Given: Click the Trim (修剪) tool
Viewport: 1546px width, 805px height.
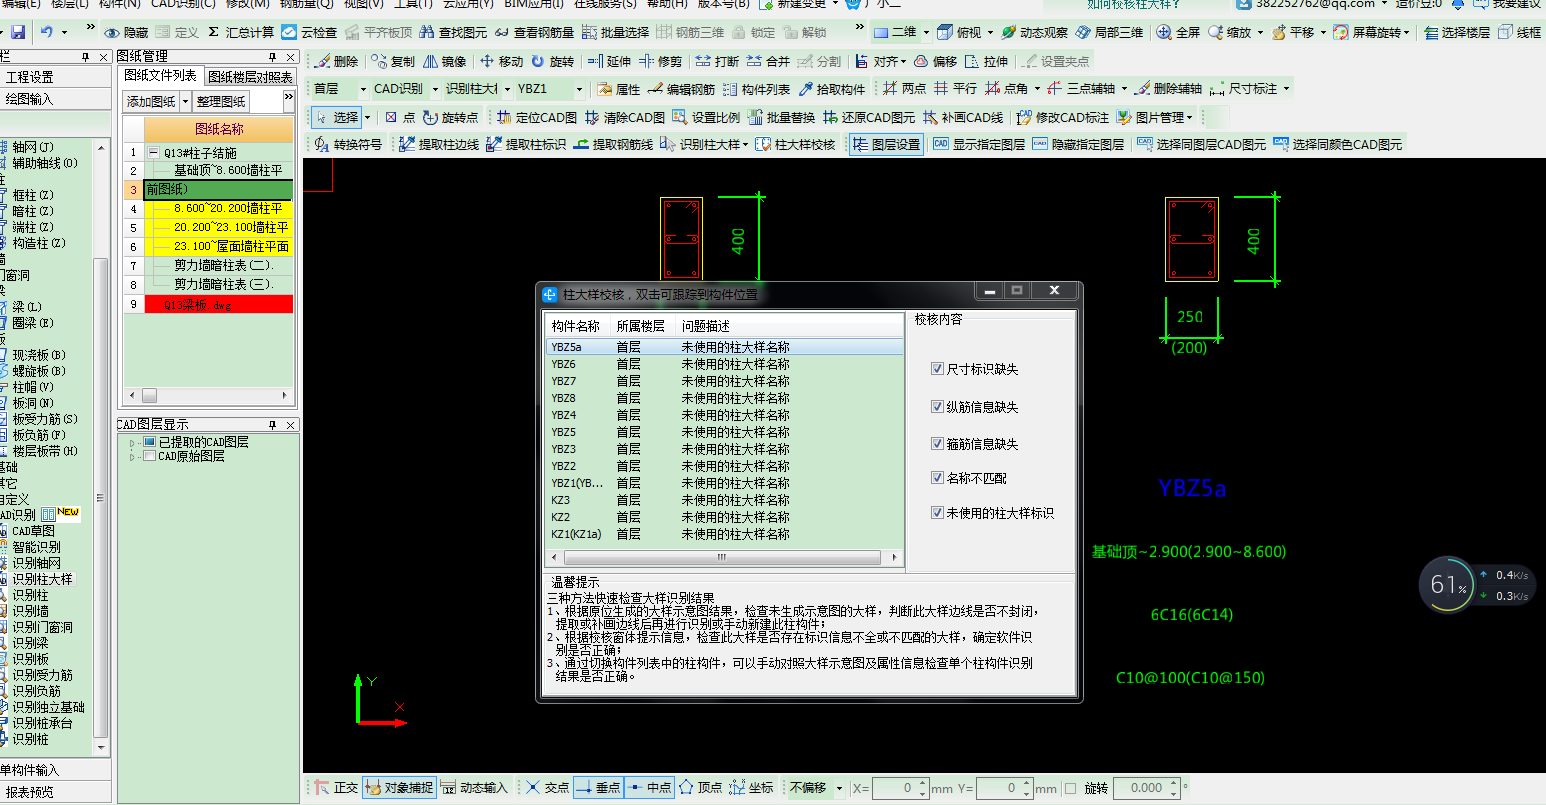Looking at the screenshot, I should click(660, 62).
